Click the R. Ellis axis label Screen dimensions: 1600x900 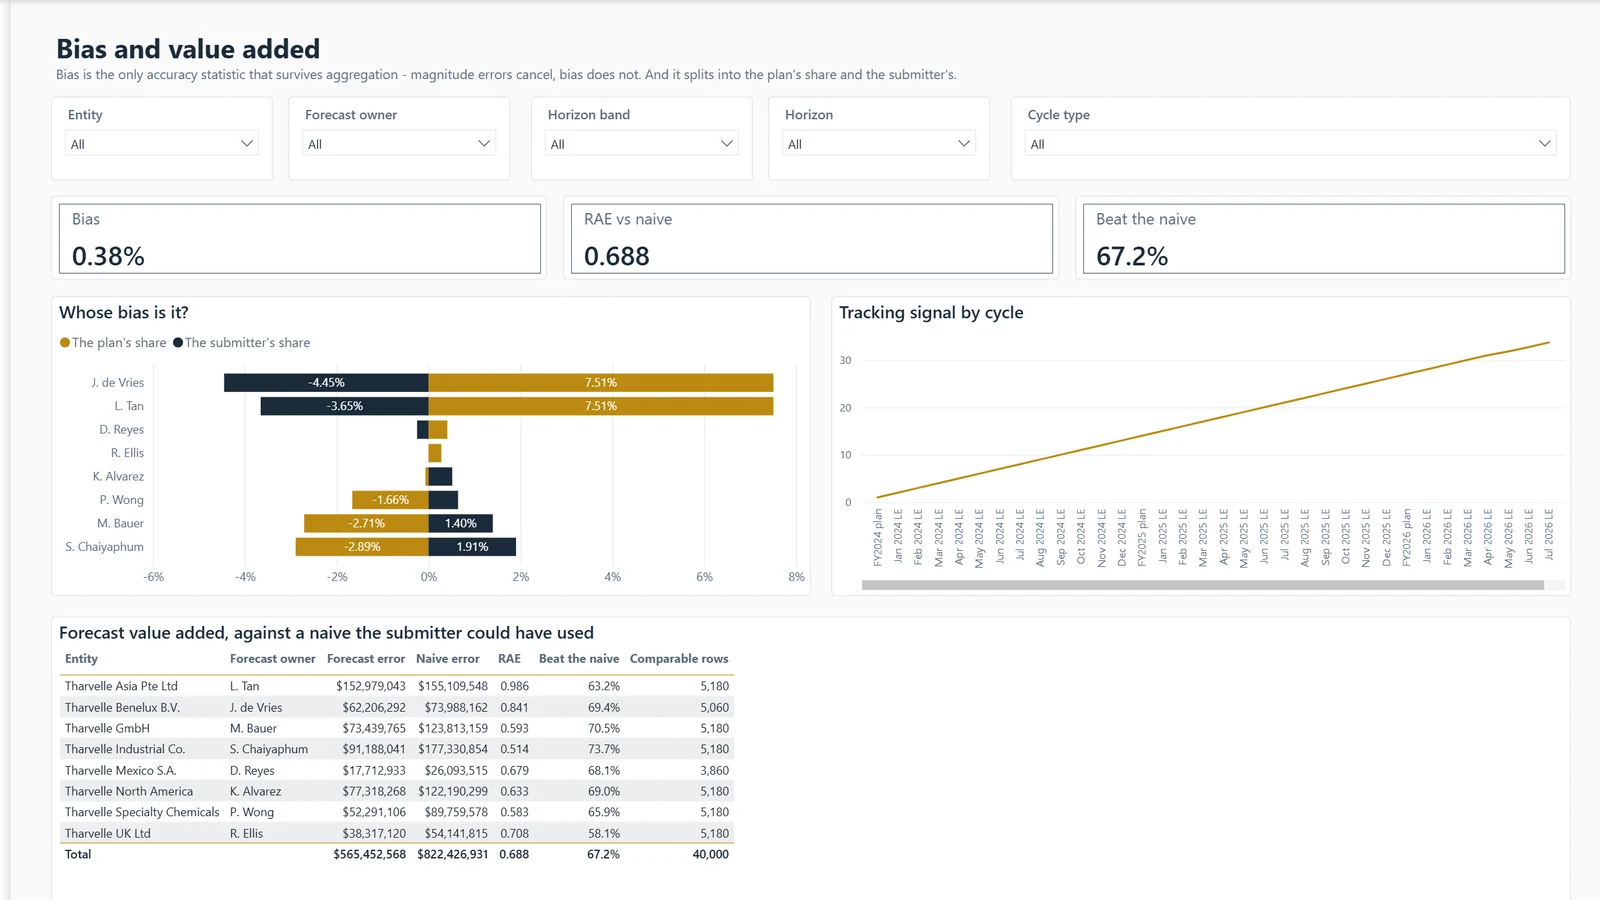point(127,453)
